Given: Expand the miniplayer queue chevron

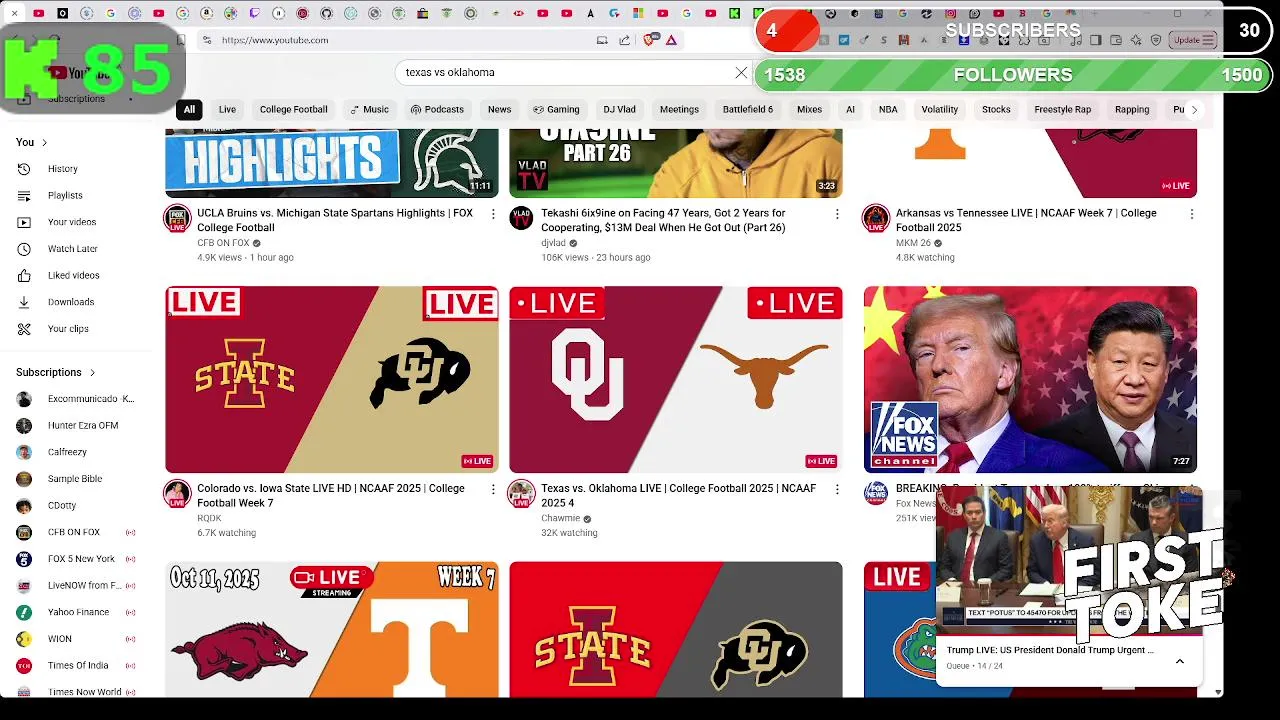Looking at the screenshot, I should tap(1180, 661).
